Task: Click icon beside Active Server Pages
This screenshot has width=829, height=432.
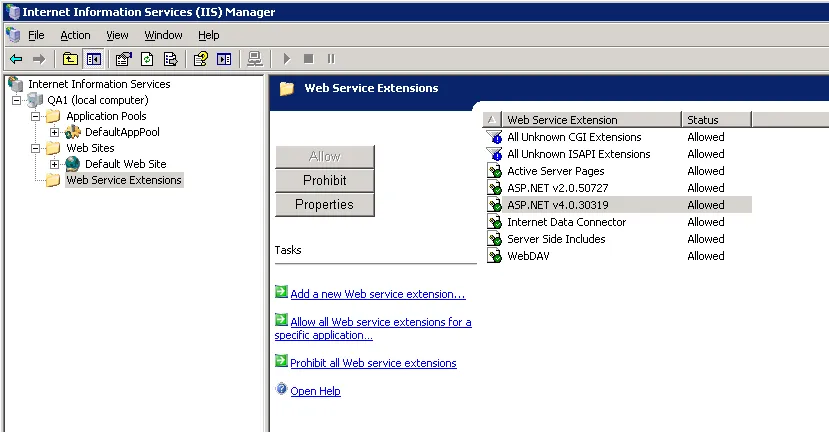Action: click(494, 171)
